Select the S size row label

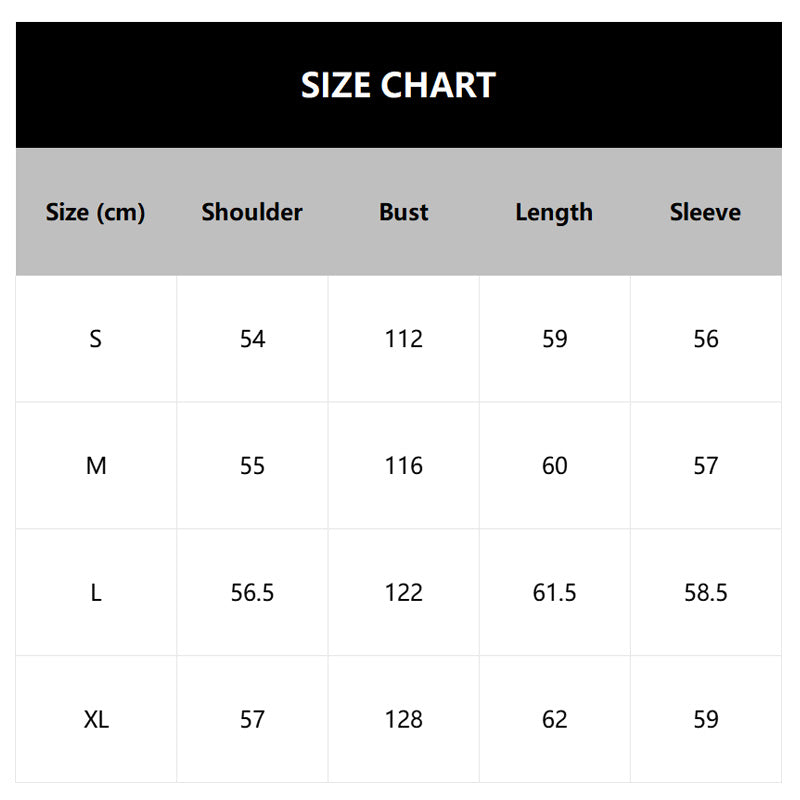pyautogui.click(x=96, y=339)
